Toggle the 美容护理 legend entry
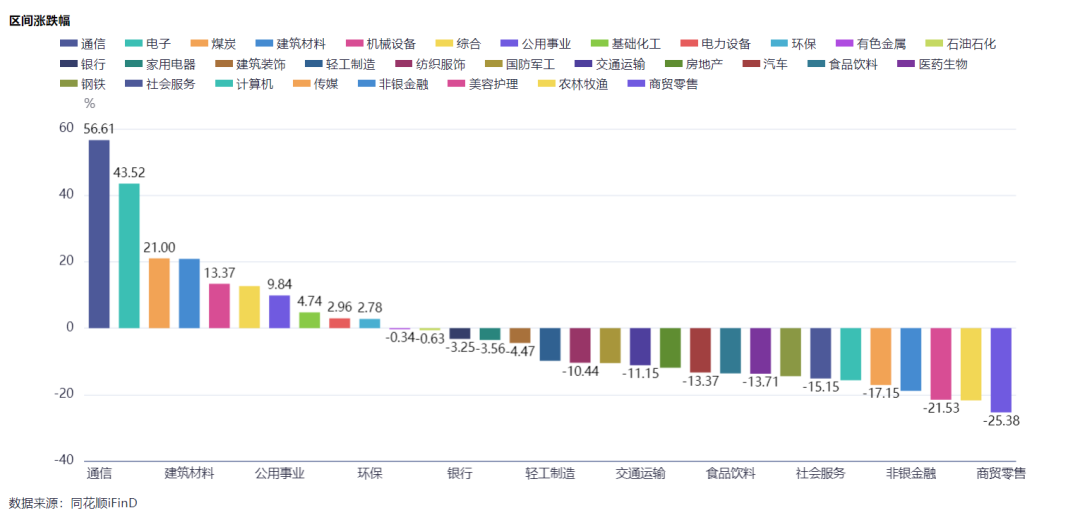Viewport: 1080px width, 515px height. (x=483, y=86)
